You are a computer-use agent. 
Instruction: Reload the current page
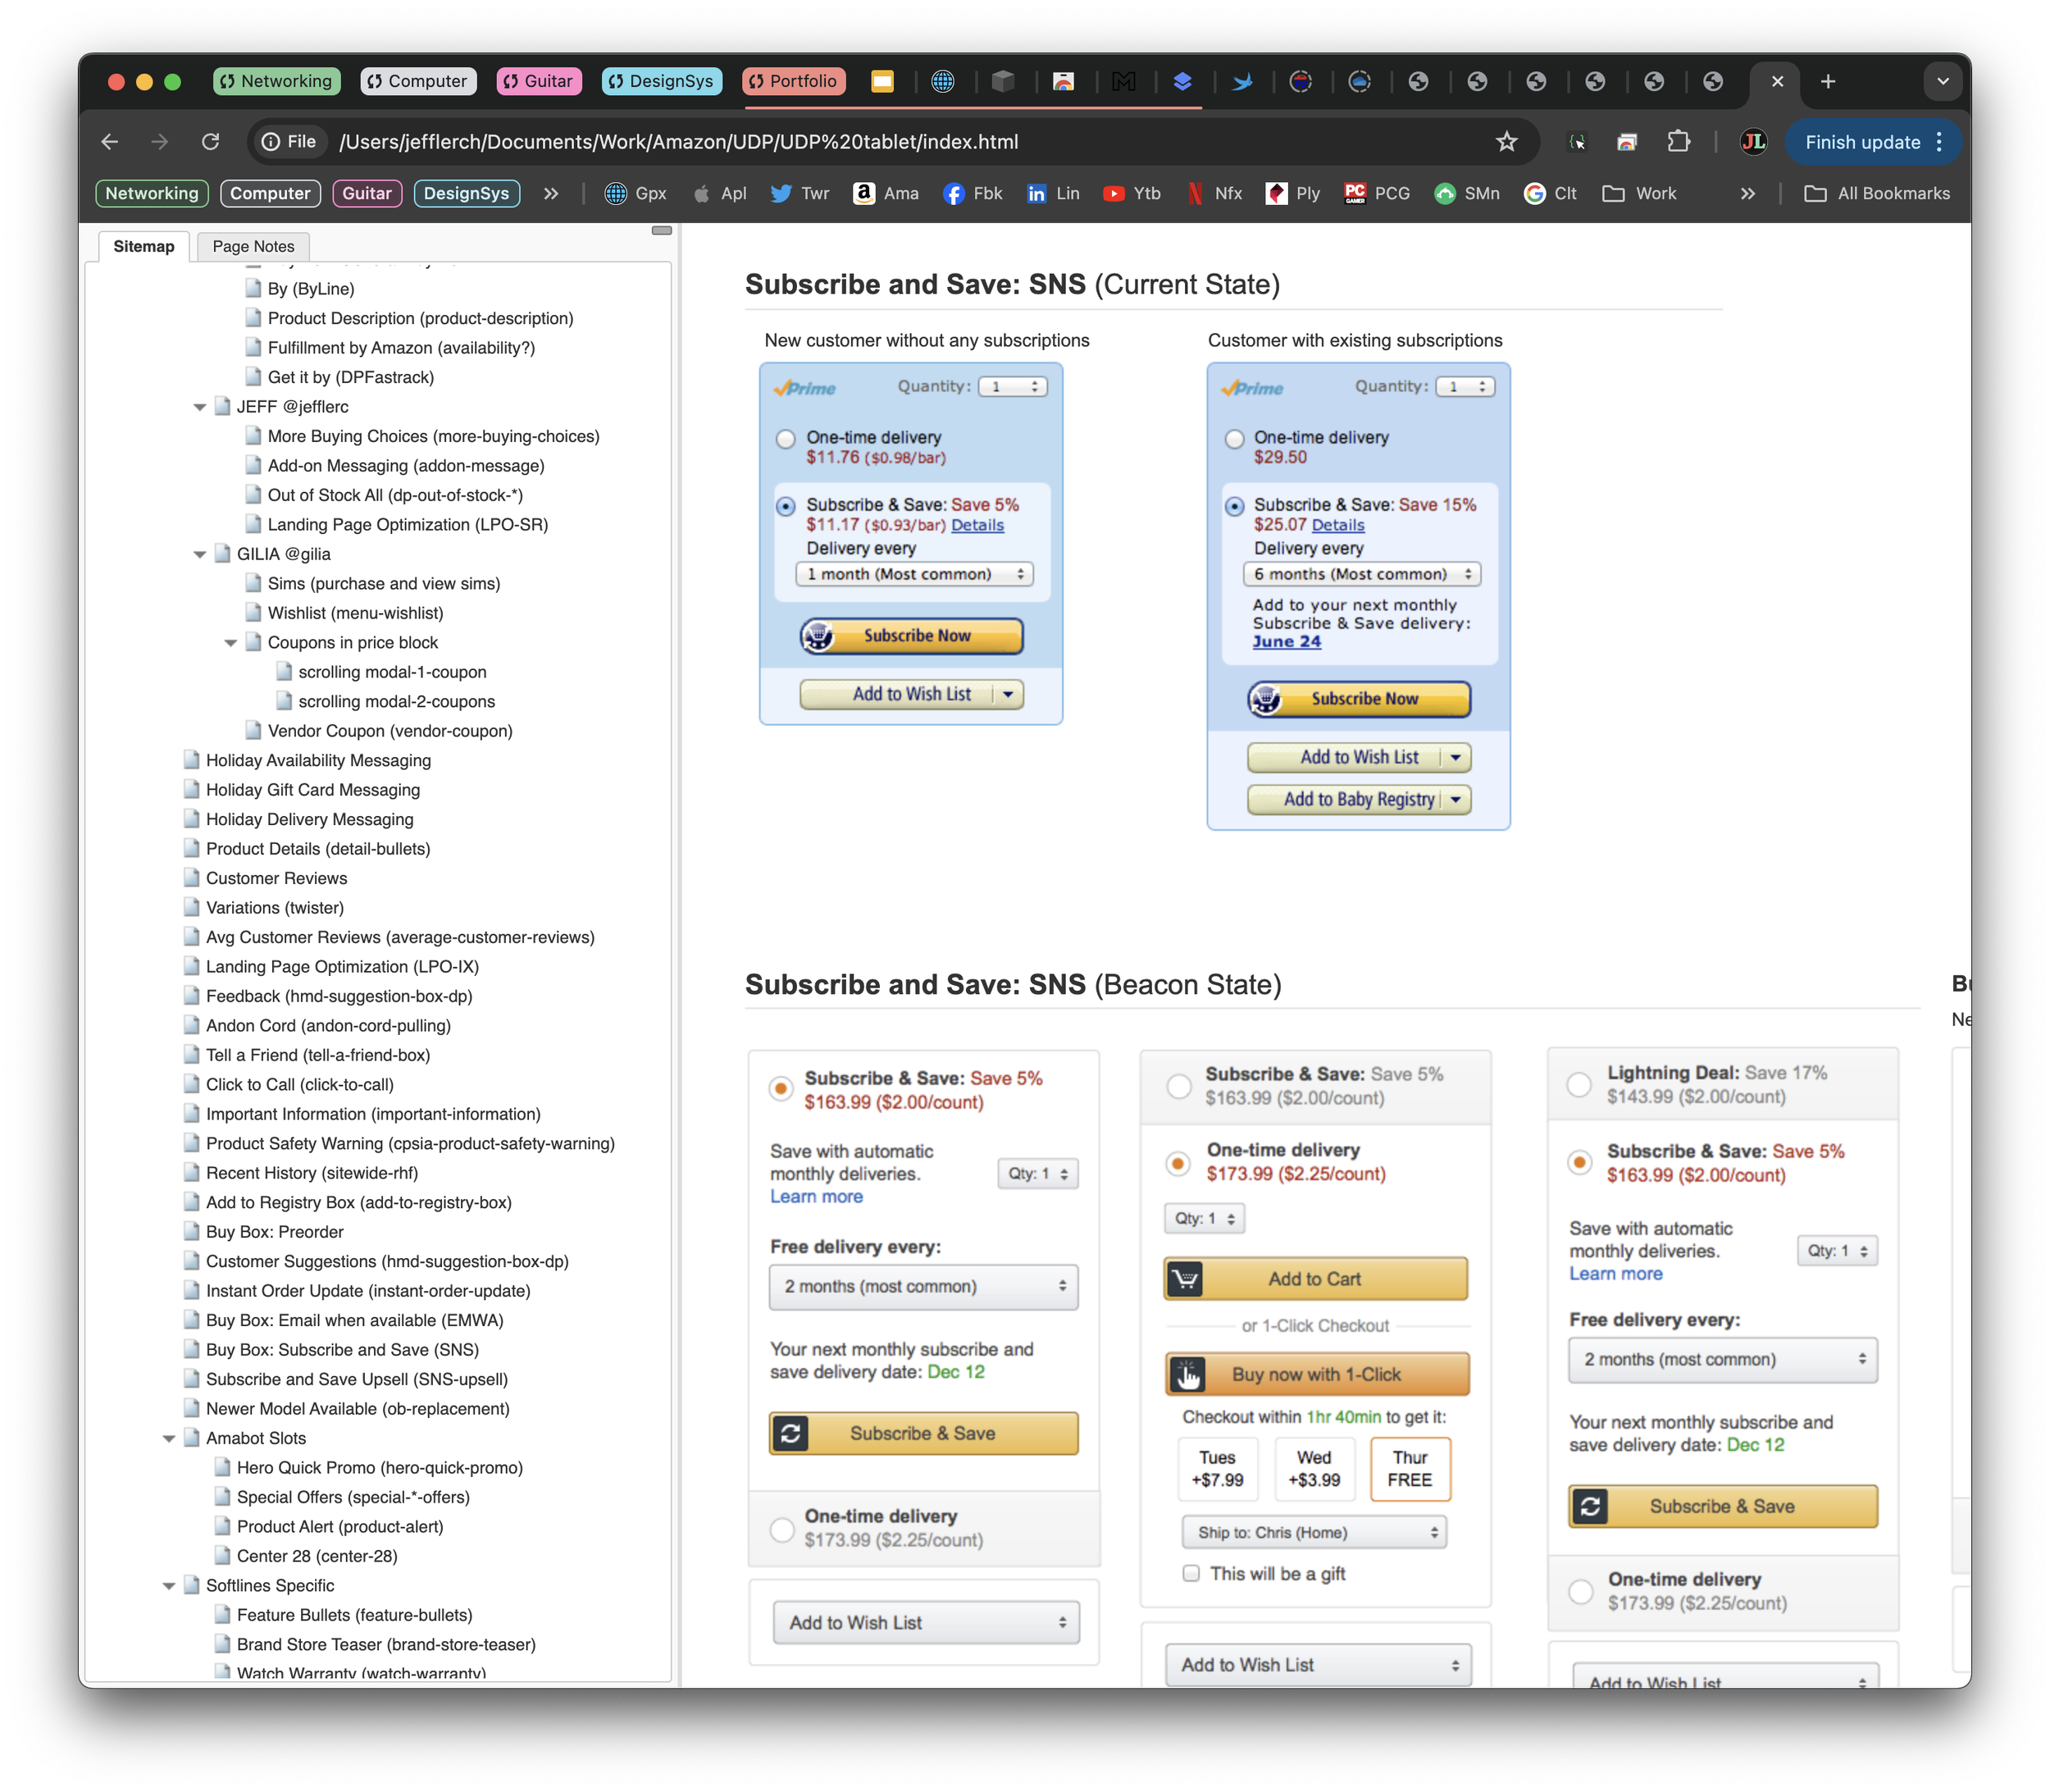pyautogui.click(x=210, y=141)
